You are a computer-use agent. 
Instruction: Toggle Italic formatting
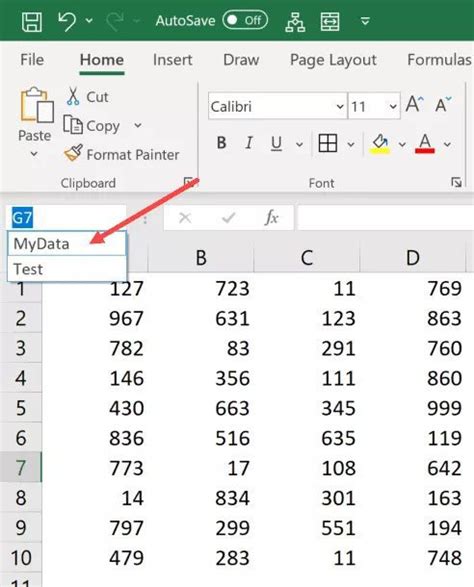point(249,143)
